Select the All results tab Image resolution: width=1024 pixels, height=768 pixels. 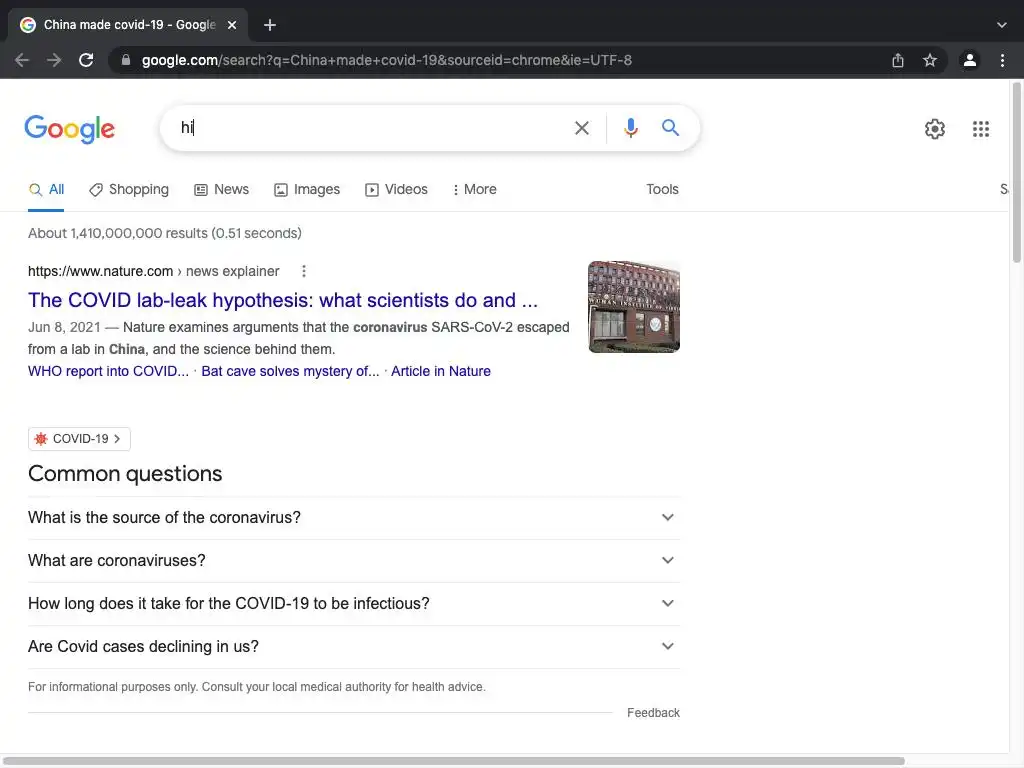click(46, 189)
